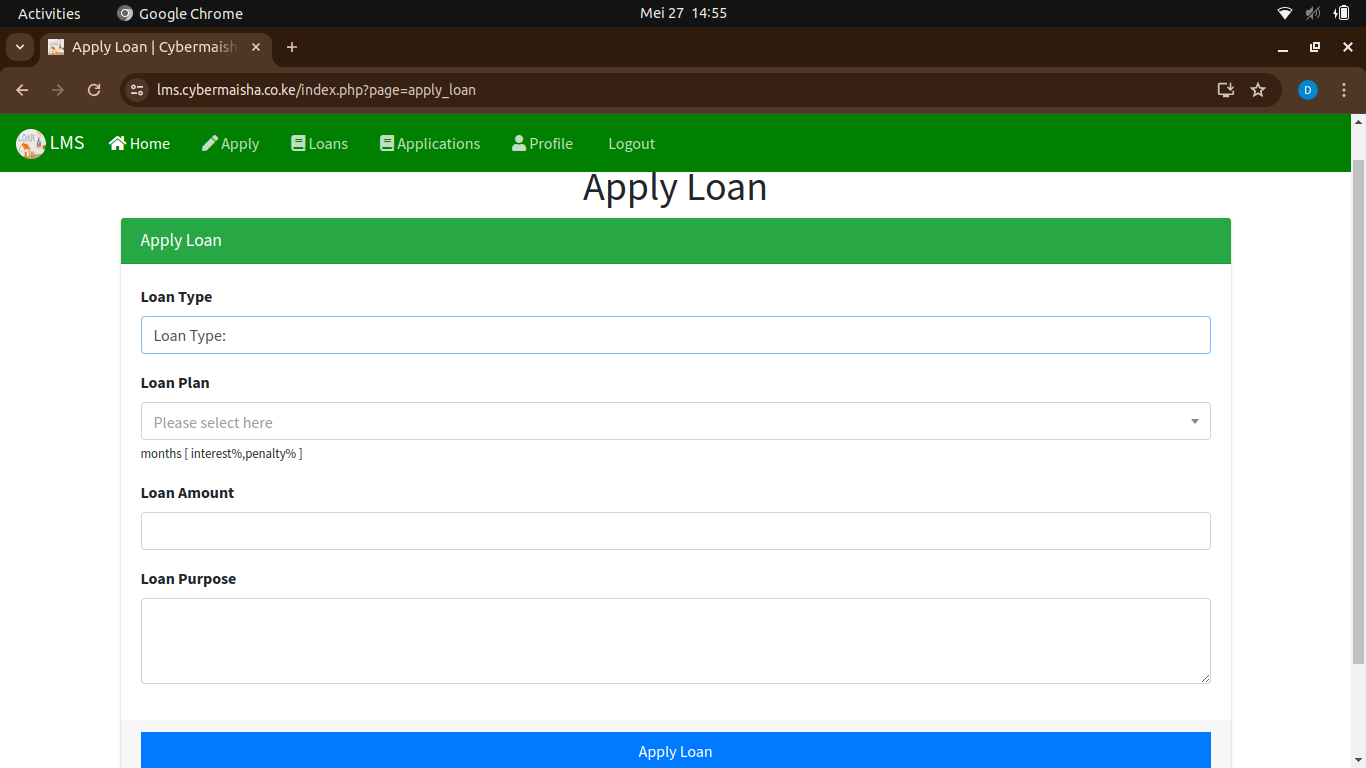Click the forward navigation arrow
Image resolution: width=1366 pixels, height=768 pixels.
[58, 90]
